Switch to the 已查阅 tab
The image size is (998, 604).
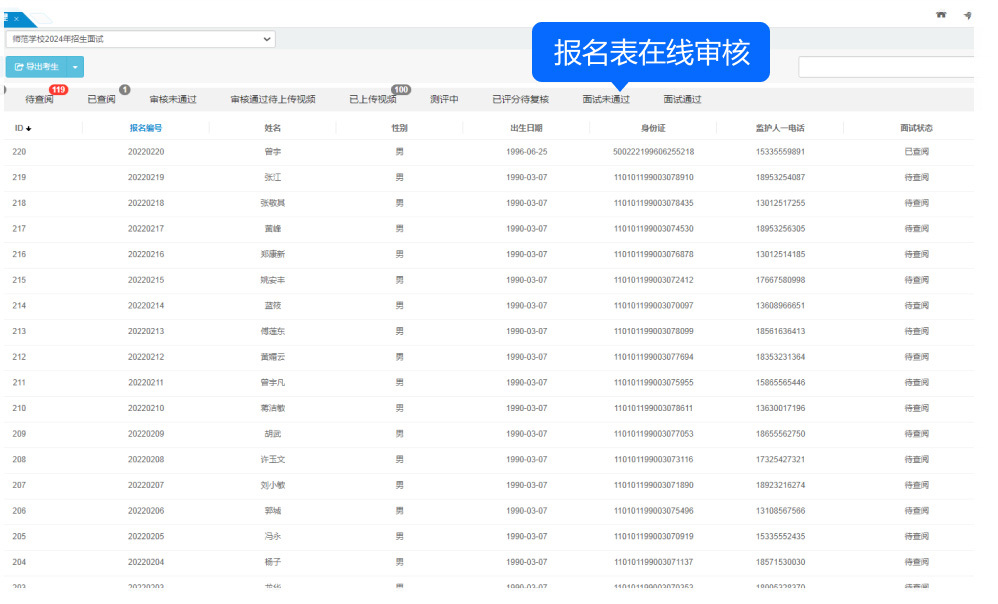click(101, 99)
